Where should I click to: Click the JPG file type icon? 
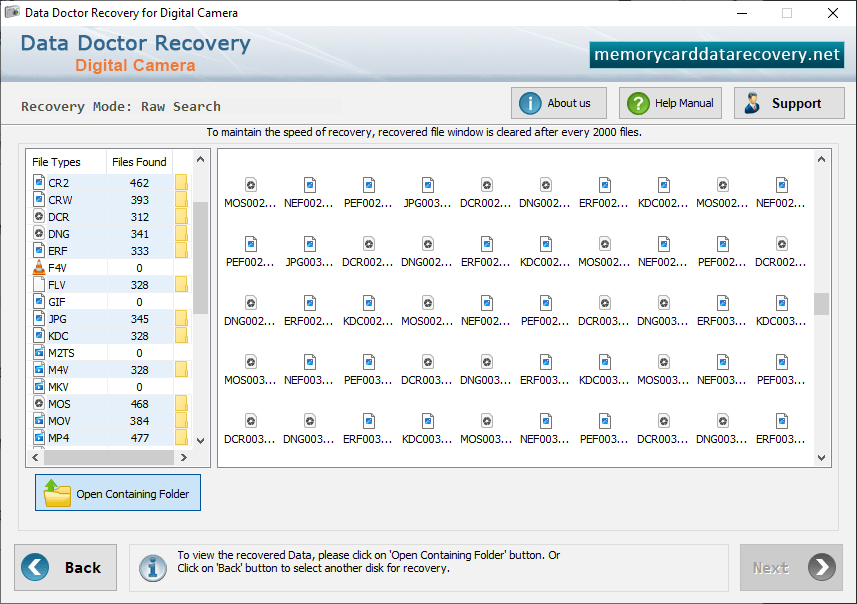(x=39, y=318)
